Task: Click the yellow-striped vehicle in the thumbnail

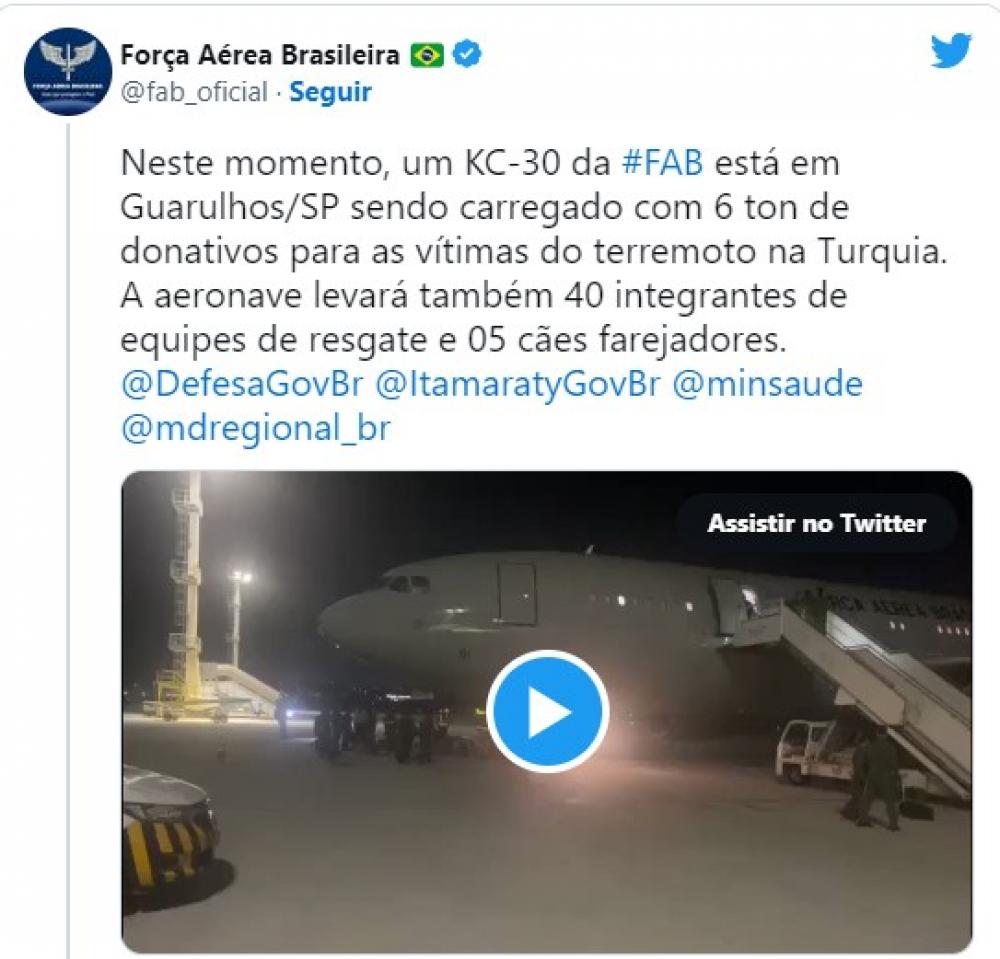Action: pyautogui.click(x=167, y=834)
